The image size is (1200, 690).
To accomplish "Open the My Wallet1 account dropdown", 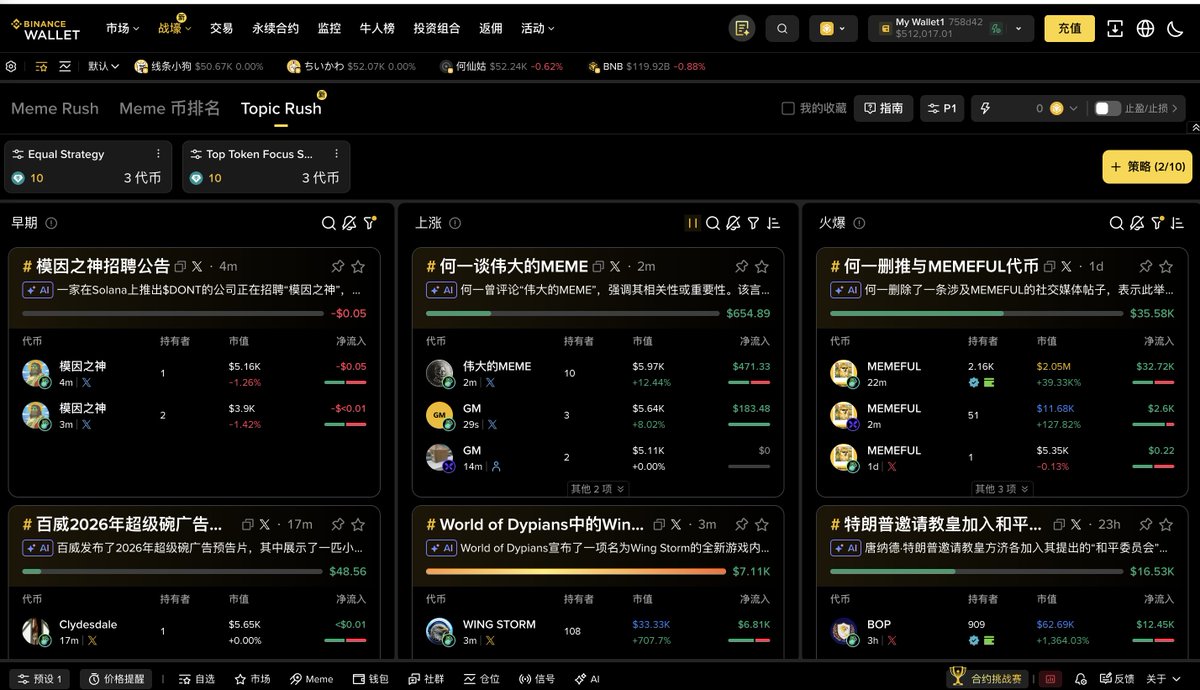I will click(950, 29).
